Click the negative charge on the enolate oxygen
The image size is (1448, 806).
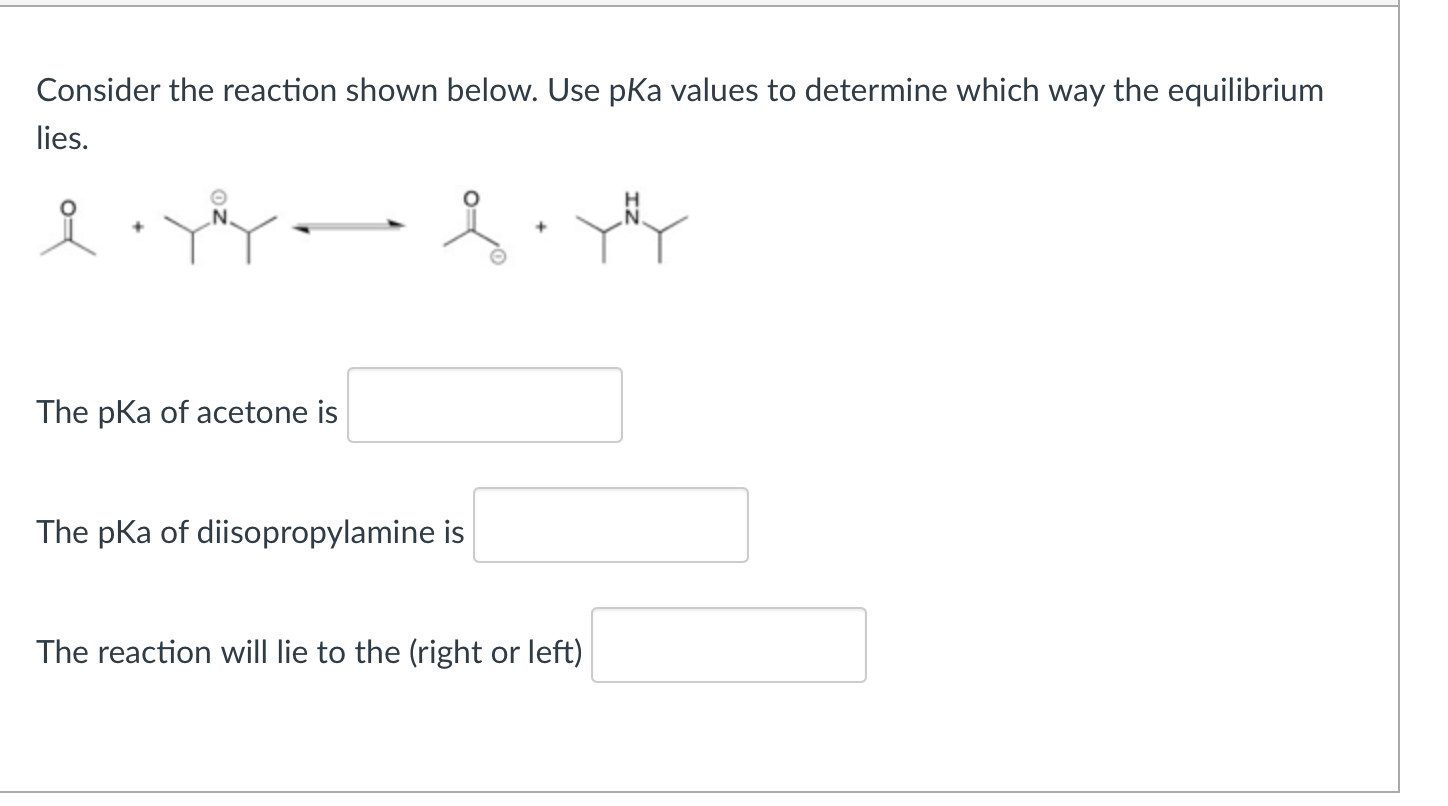point(497,257)
